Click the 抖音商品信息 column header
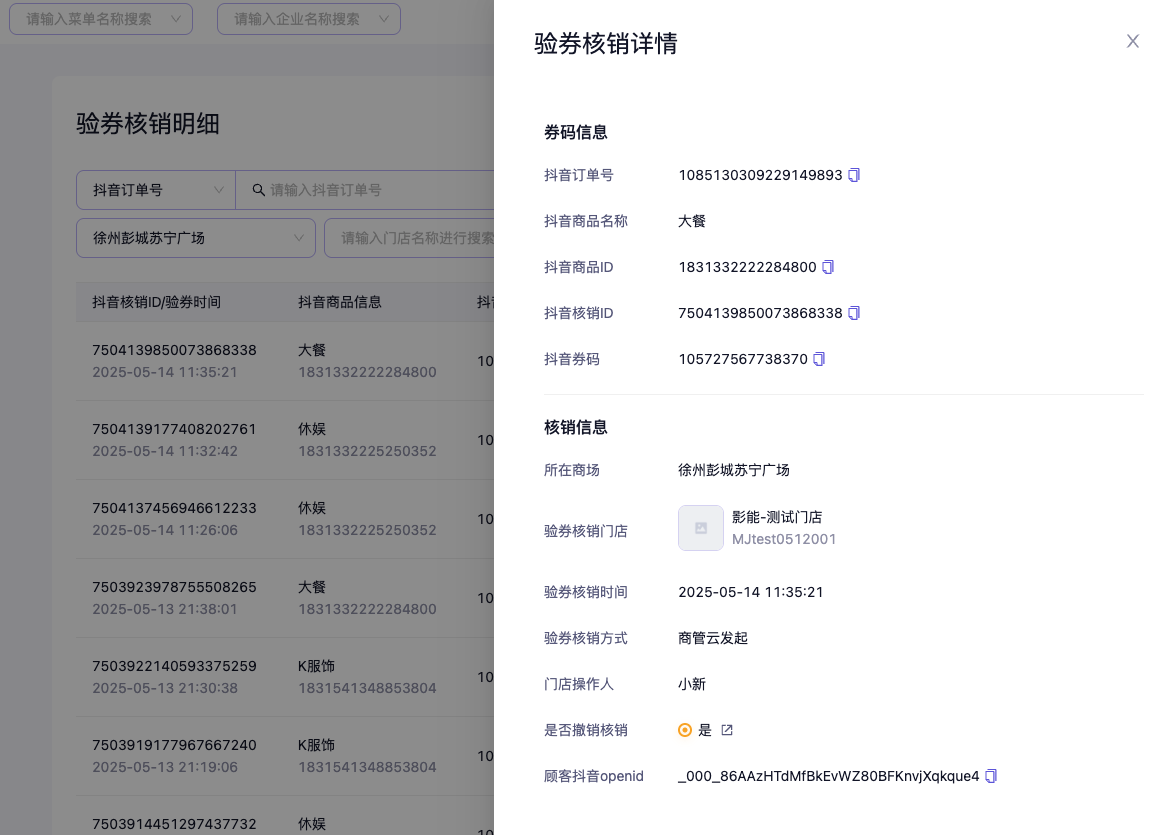The height and width of the screenshot is (835, 1163). tap(340, 302)
